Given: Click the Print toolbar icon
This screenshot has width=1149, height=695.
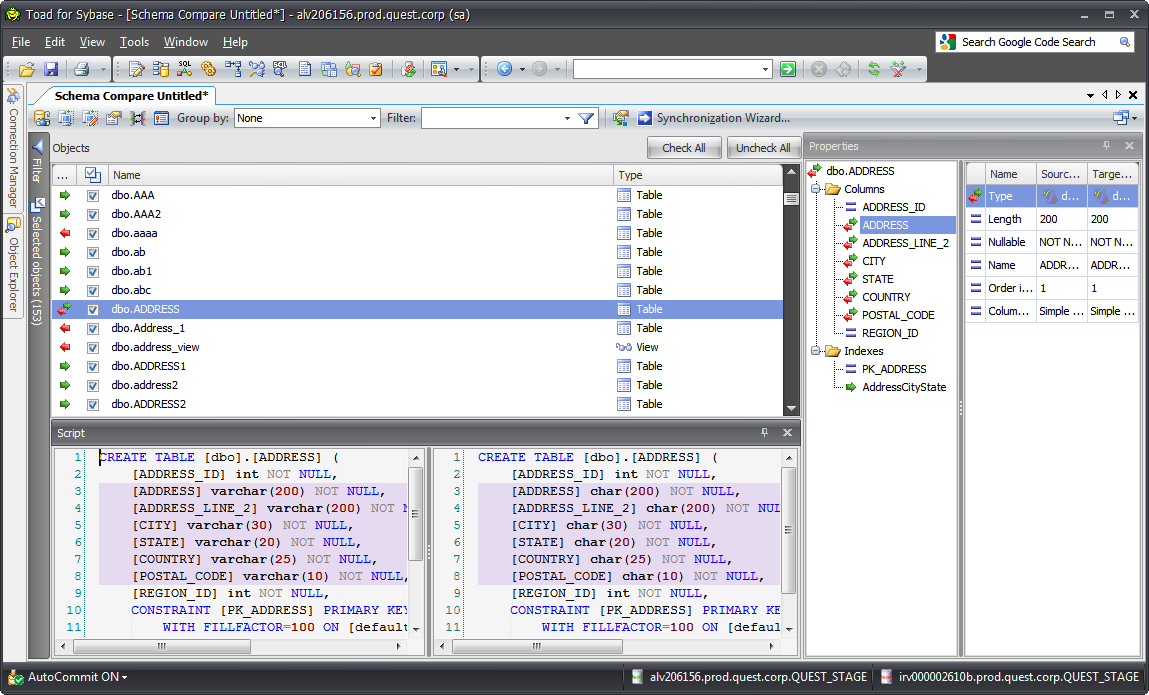Looking at the screenshot, I should pos(81,70).
